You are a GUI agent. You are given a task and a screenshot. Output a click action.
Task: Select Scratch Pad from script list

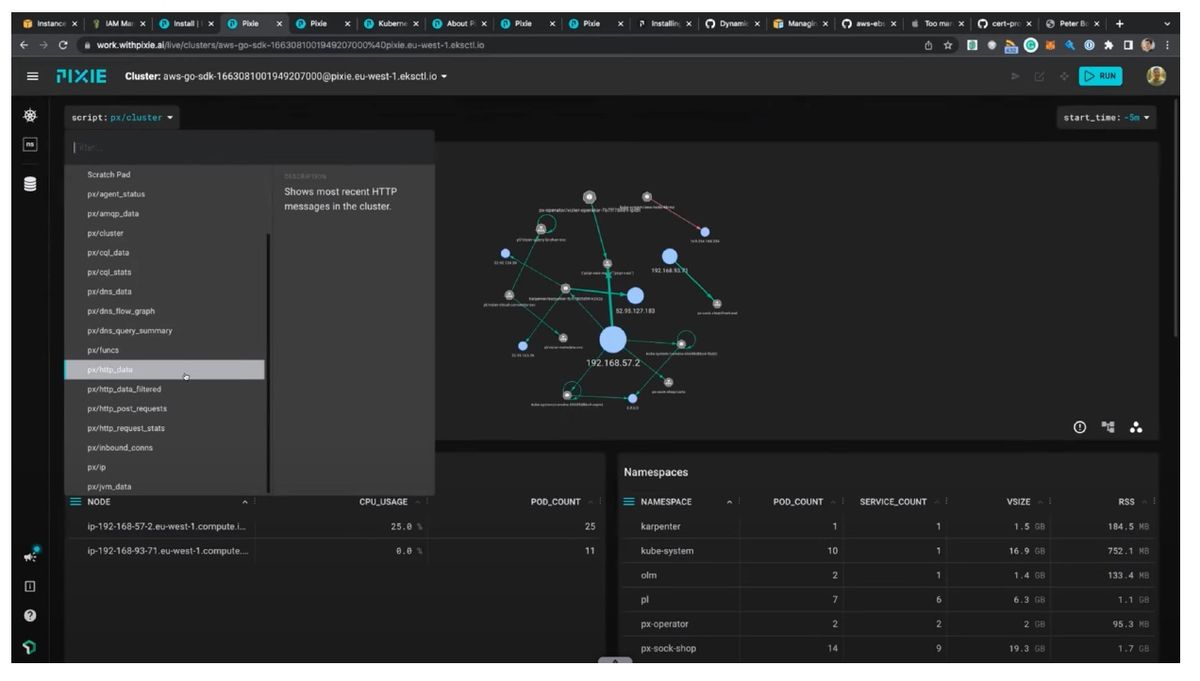(165, 175)
